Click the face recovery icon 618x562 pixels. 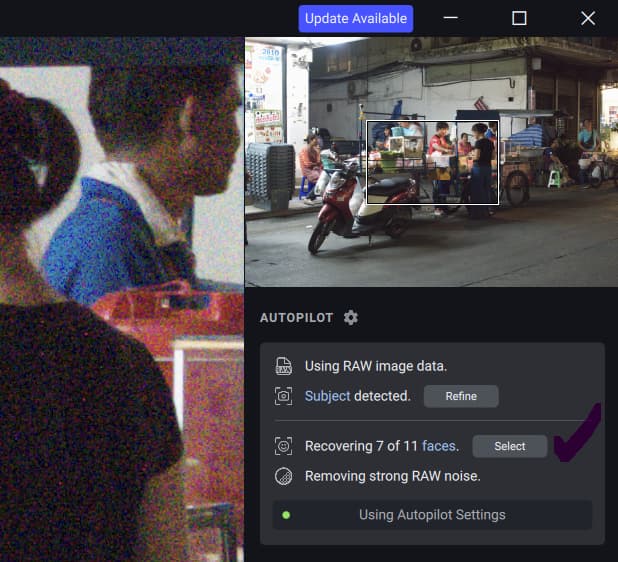coord(284,446)
